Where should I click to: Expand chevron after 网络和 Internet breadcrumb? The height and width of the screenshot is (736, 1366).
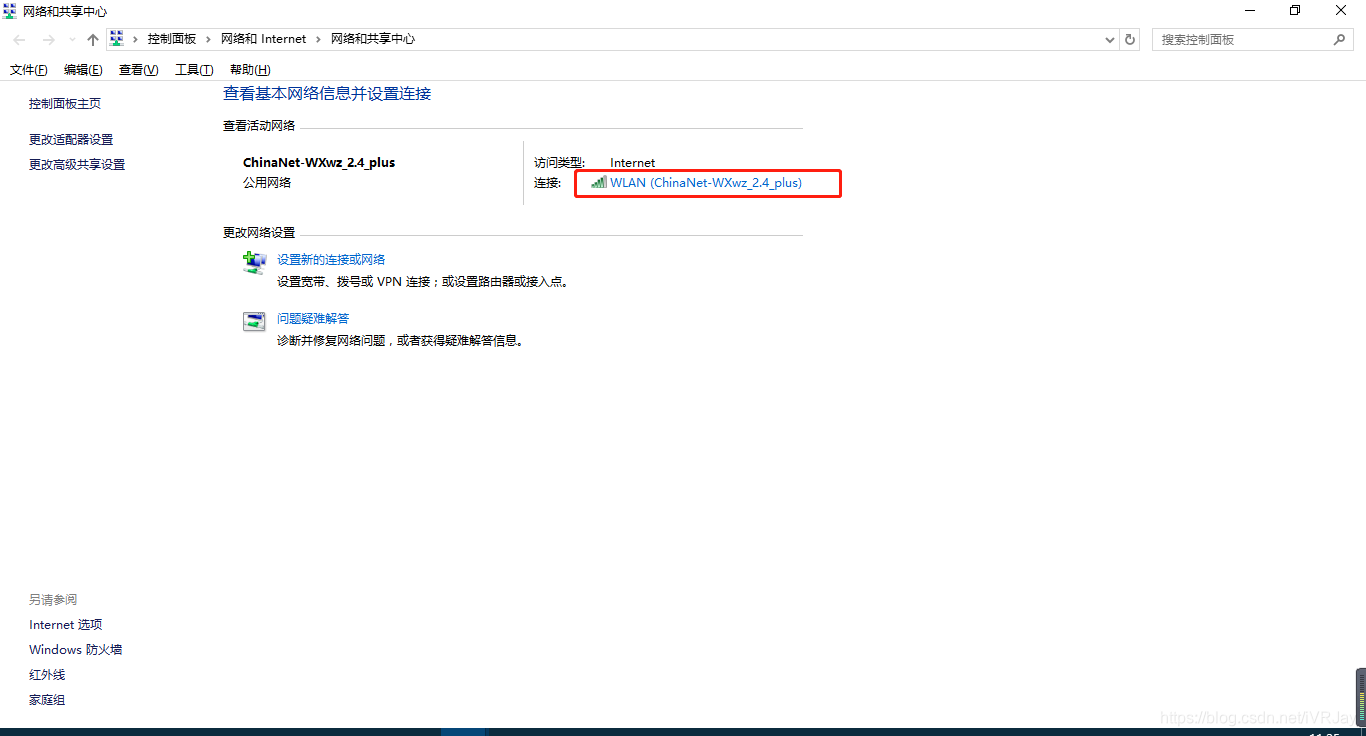point(319,39)
